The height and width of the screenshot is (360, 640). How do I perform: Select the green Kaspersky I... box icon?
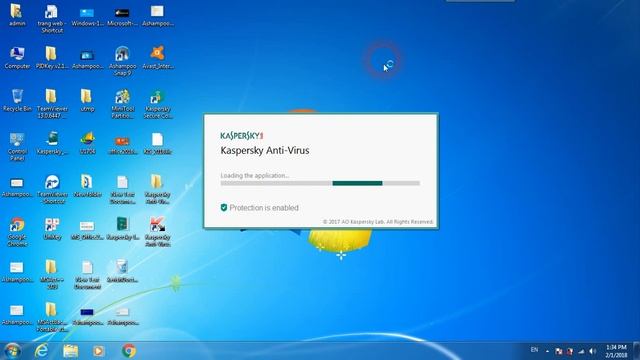(122, 228)
